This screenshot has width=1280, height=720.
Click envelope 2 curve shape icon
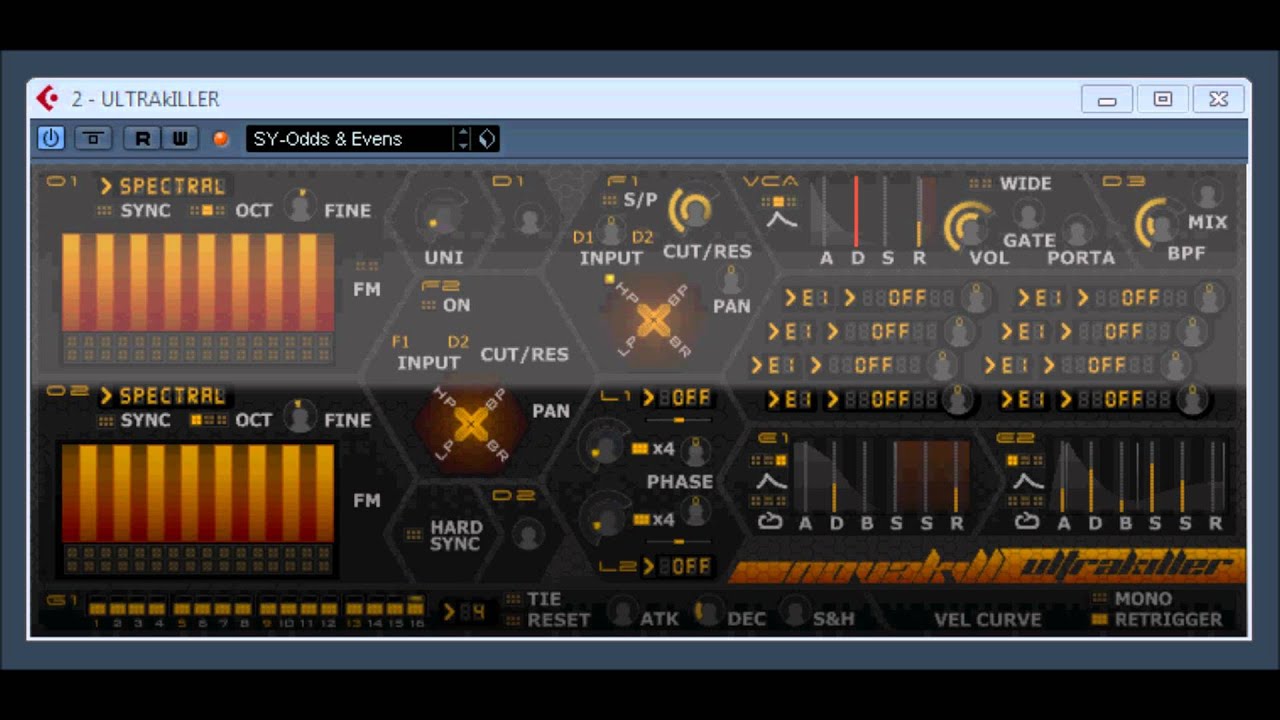1028,481
